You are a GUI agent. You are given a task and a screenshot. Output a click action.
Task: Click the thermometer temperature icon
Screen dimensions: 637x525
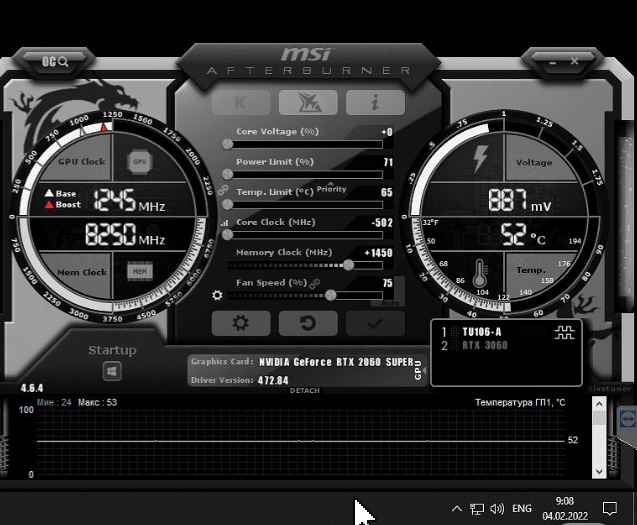click(480, 273)
